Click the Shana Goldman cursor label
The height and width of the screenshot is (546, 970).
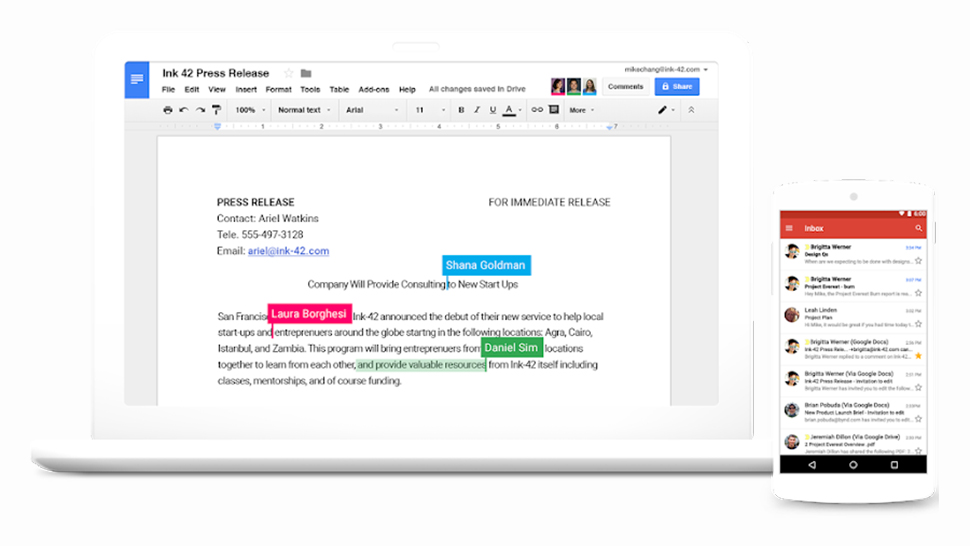[486, 265]
